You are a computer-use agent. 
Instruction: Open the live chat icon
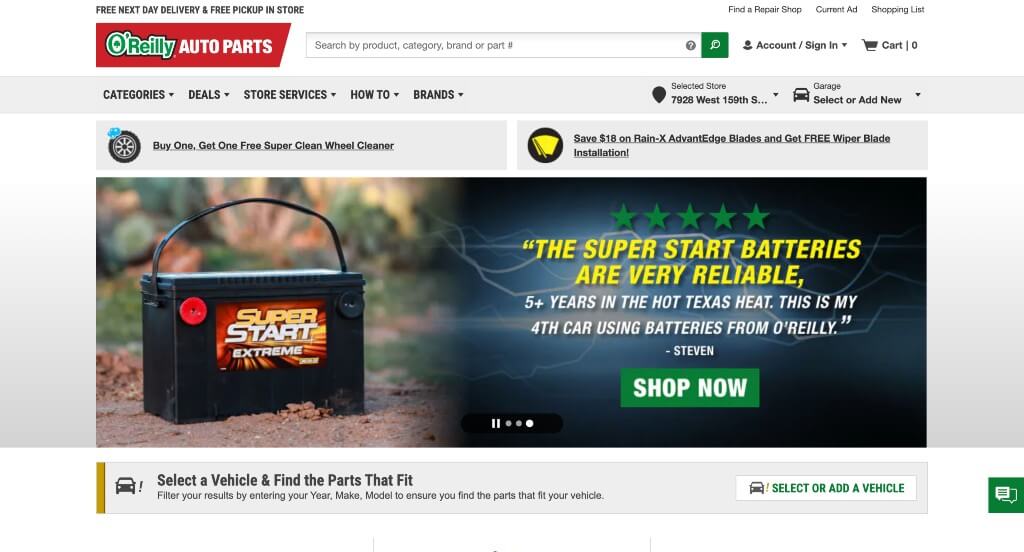click(x=1006, y=495)
